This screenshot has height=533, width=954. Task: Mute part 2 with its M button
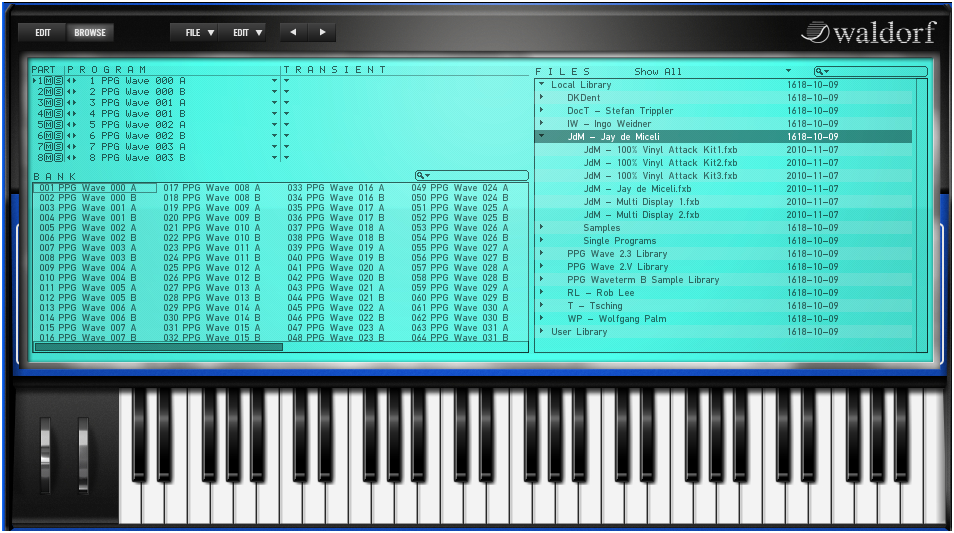pos(49,92)
